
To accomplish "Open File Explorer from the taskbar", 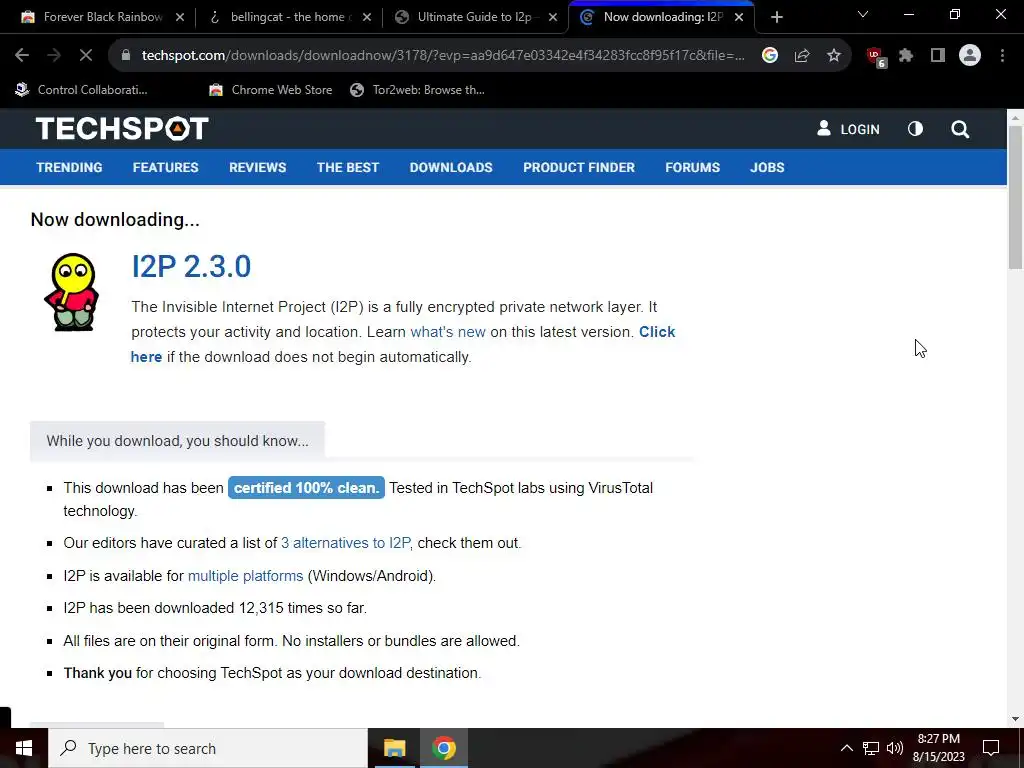I will coord(394,748).
